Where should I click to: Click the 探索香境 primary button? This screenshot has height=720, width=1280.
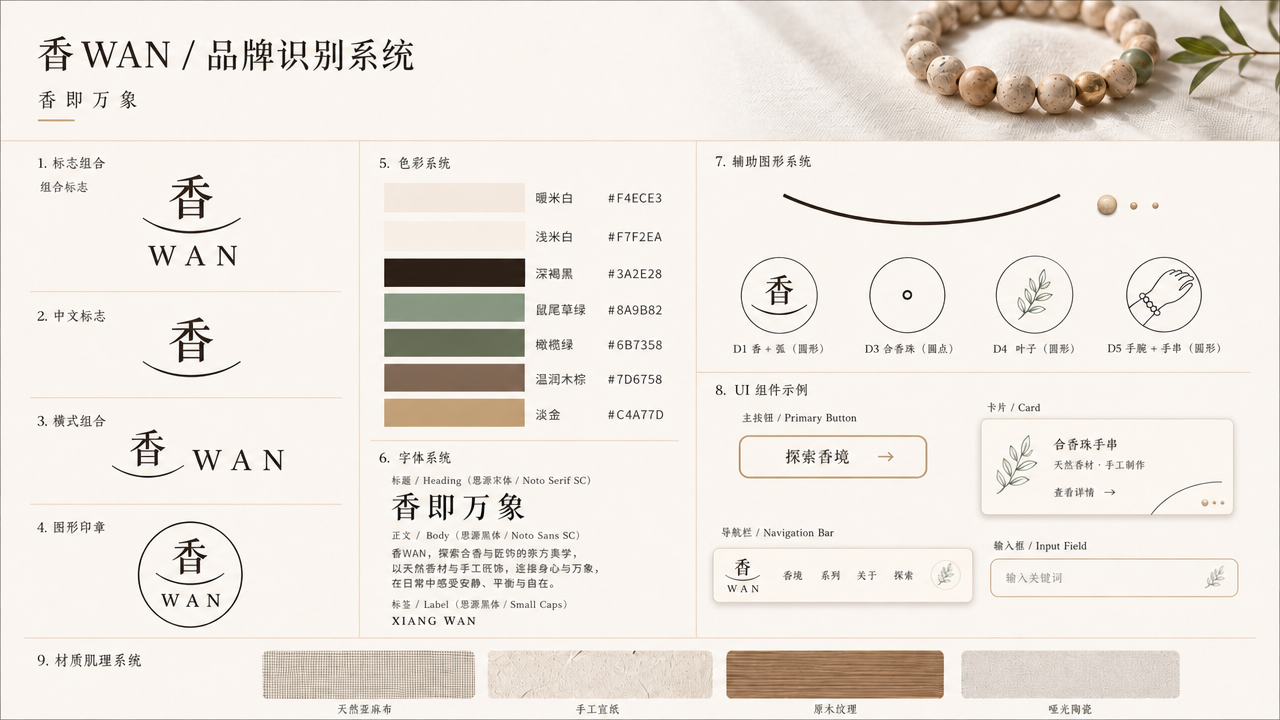(x=833, y=457)
